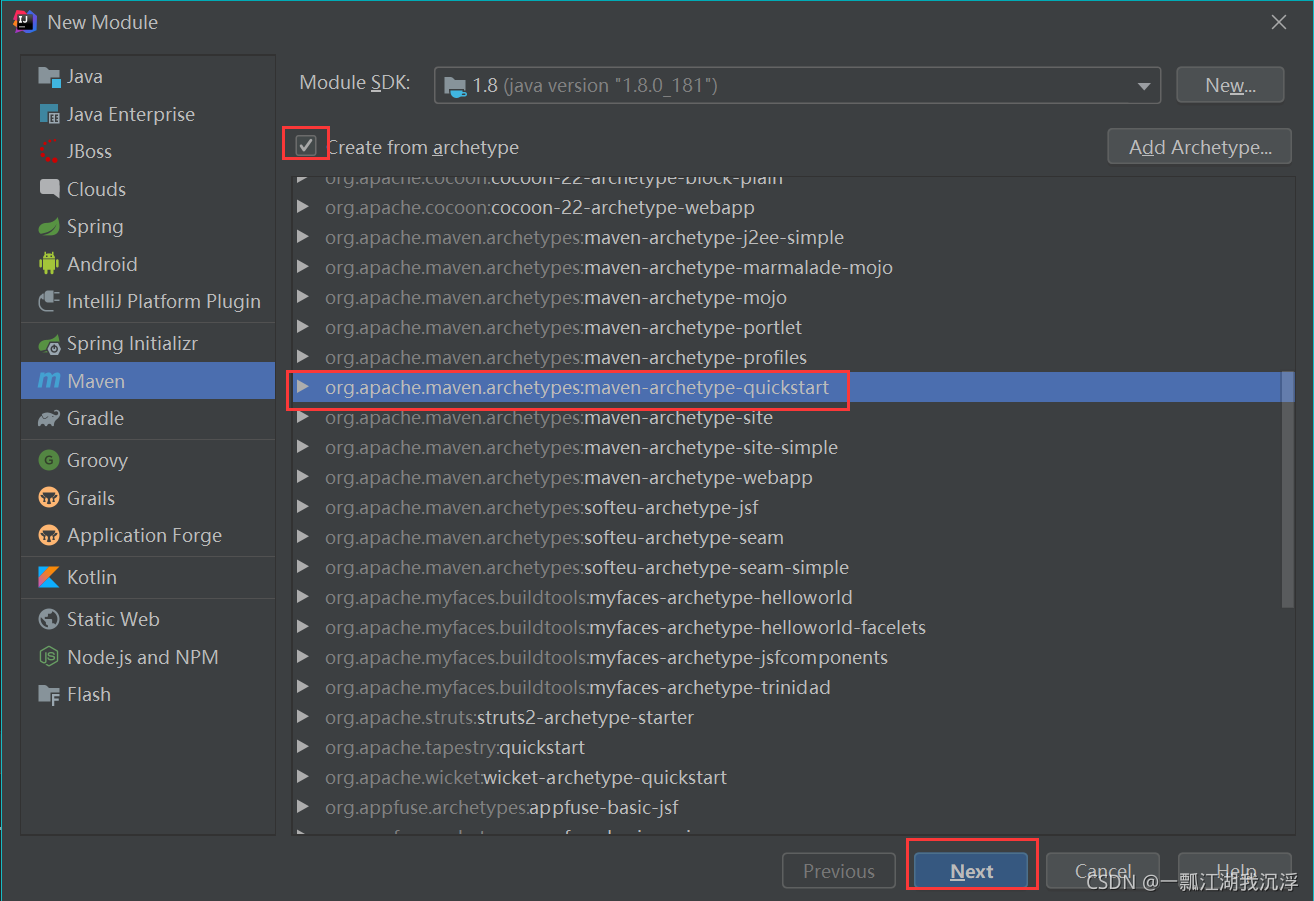Click the Application Forge icon
Viewport: 1314px width, 901px height.
pyautogui.click(x=49, y=536)
